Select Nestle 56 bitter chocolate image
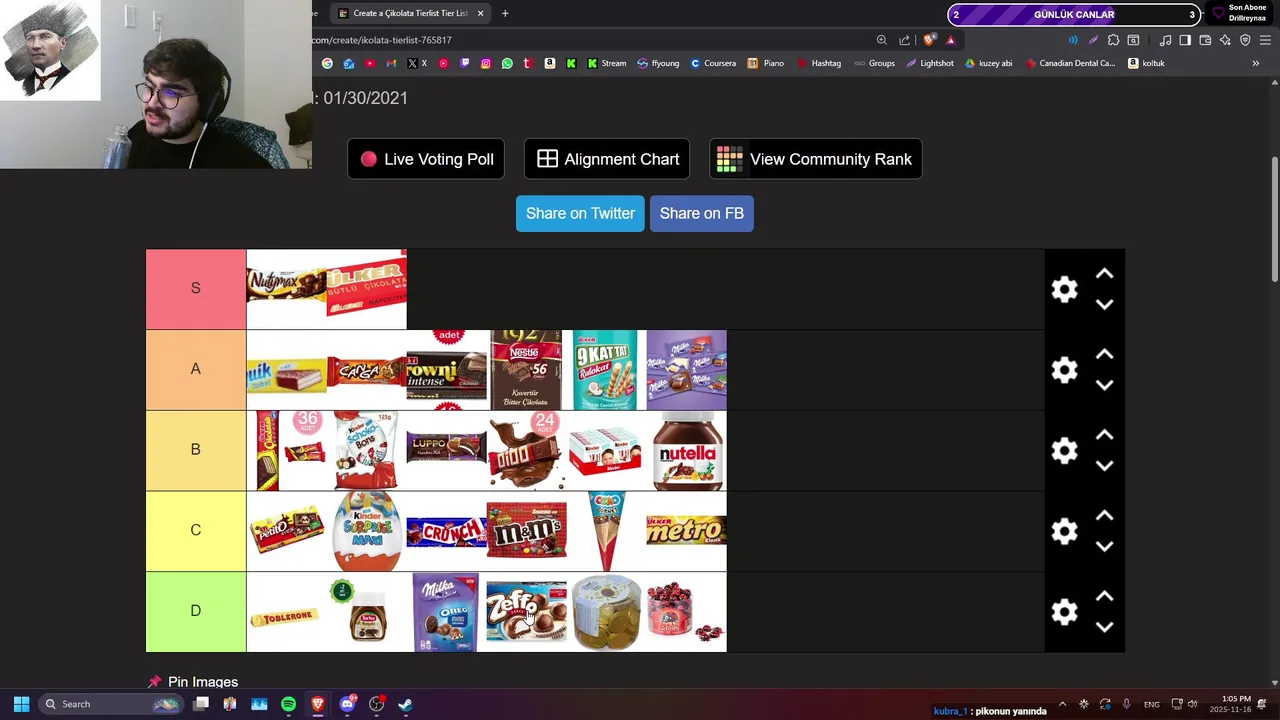This screenshot has width=1280, height=720. (x=527, y=370)
